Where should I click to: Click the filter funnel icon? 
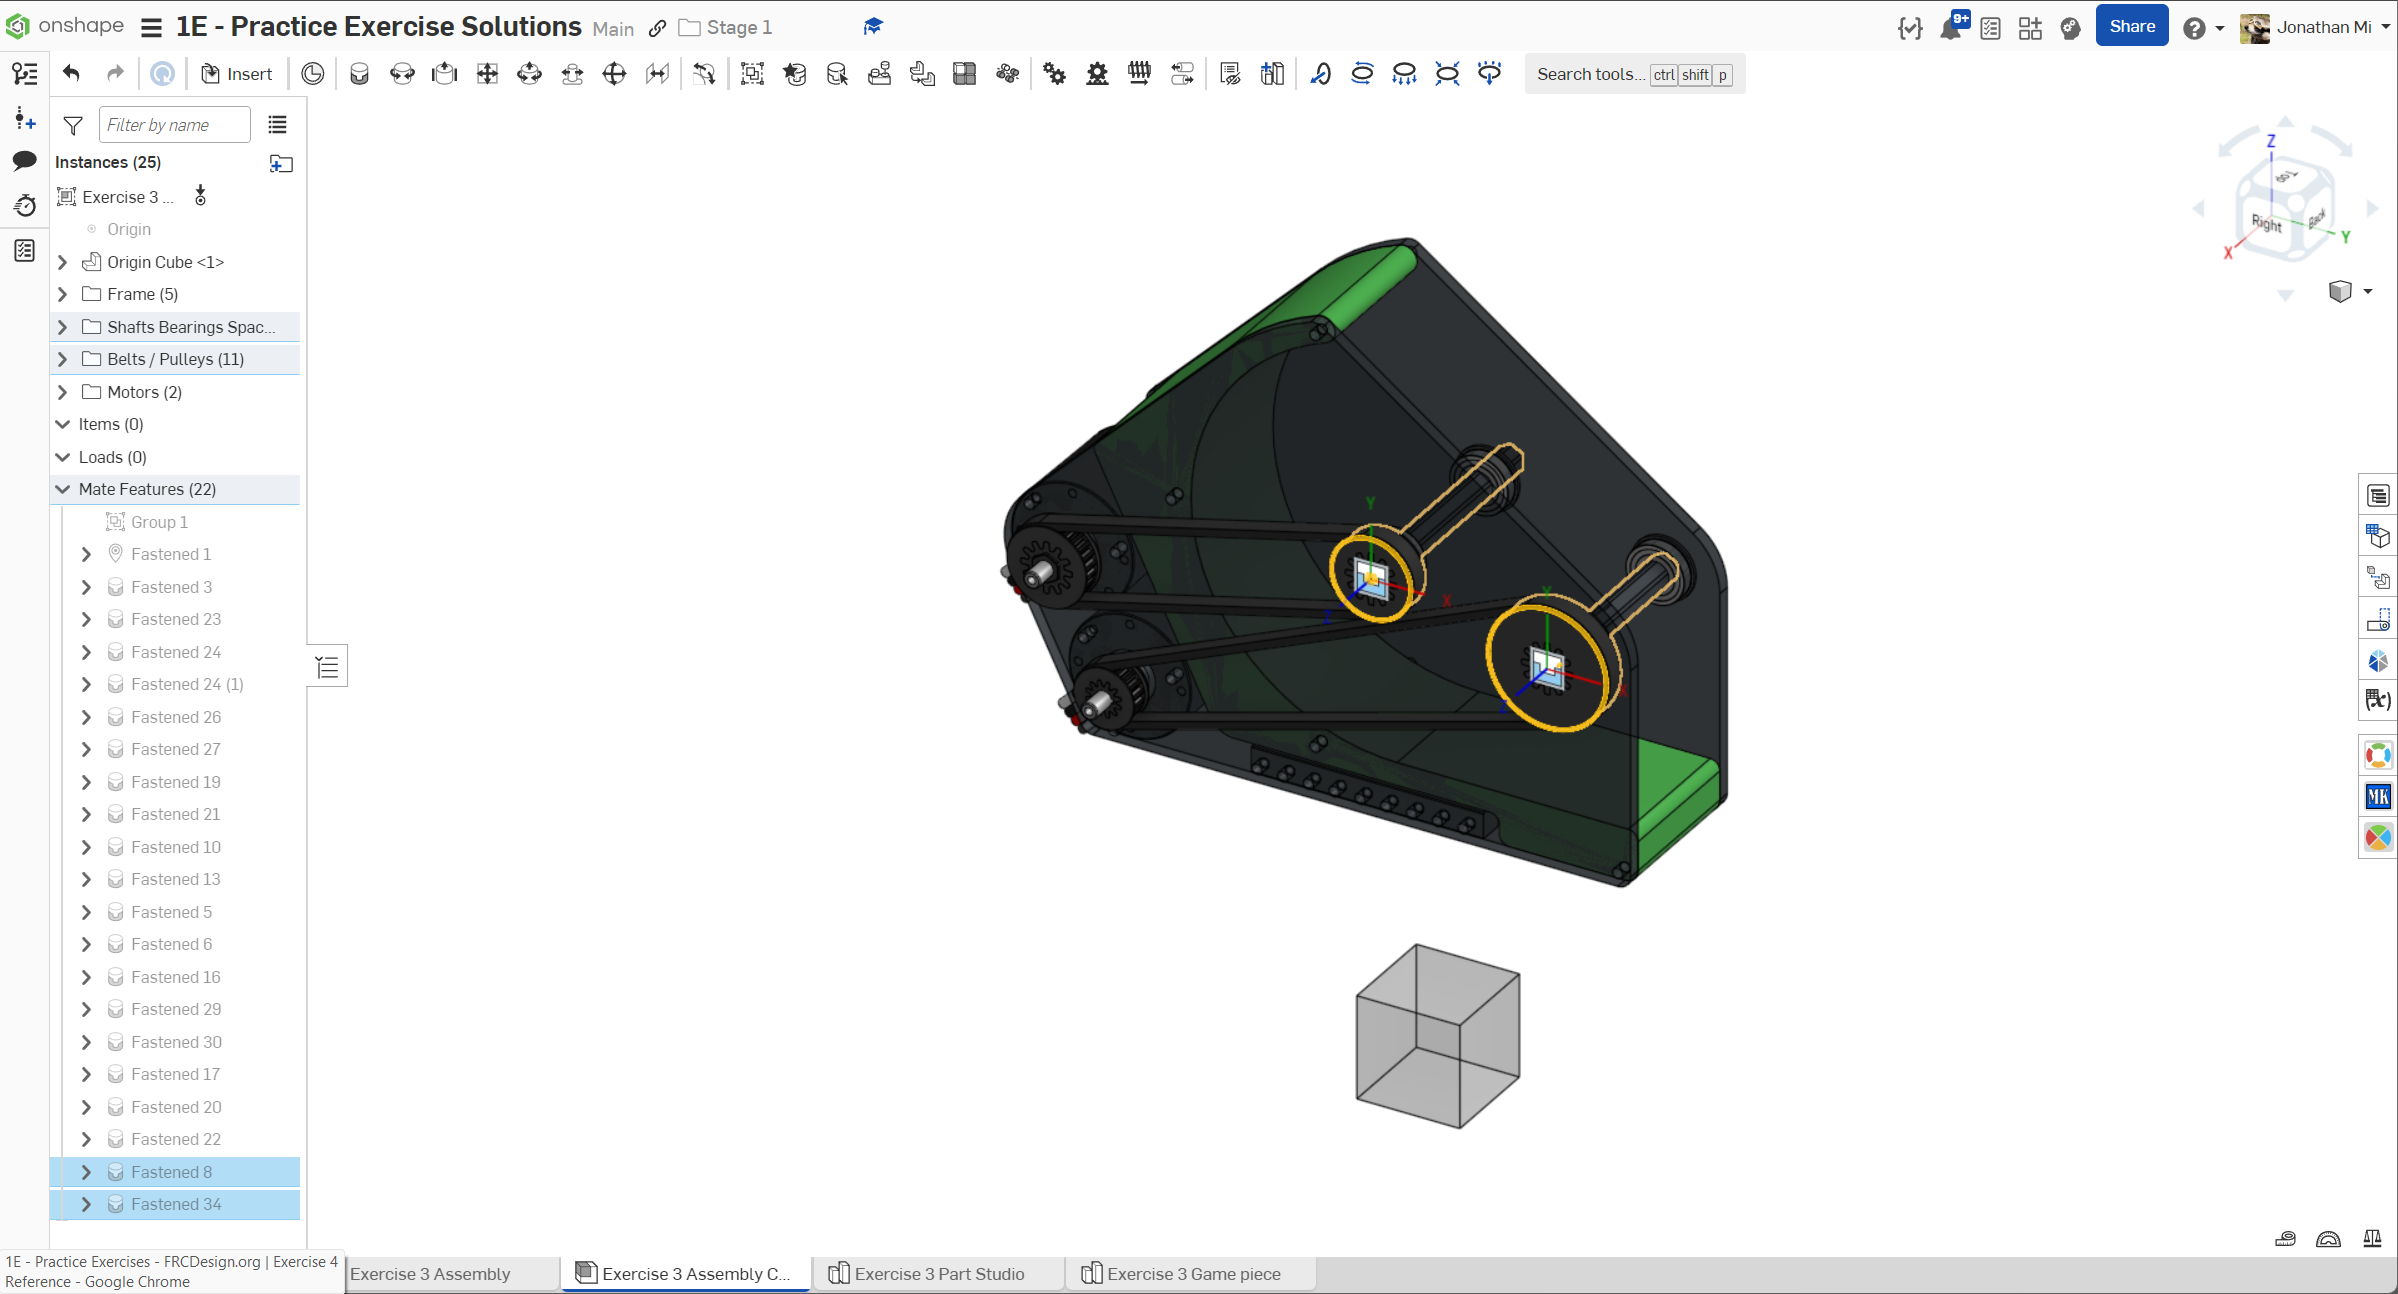(73, 125)
